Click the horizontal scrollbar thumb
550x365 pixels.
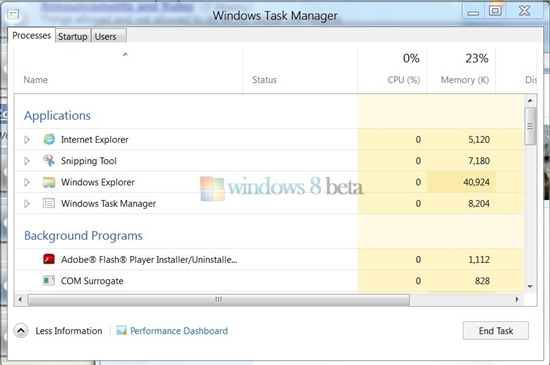[219, 299]
